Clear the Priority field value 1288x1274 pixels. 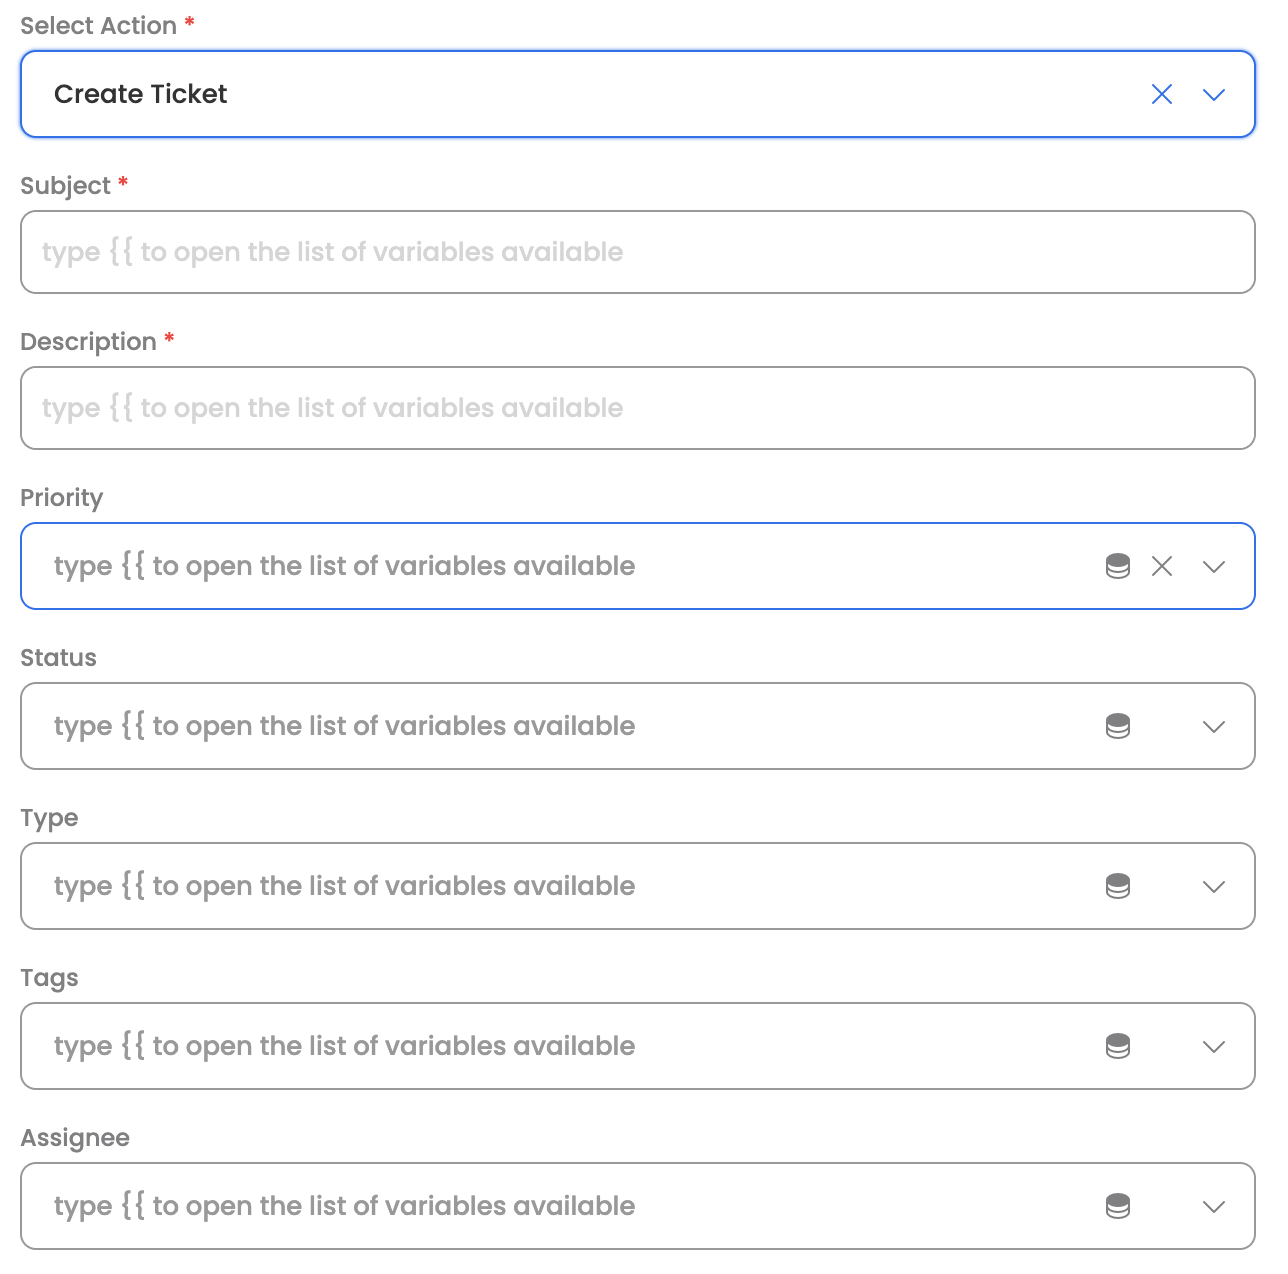(1162, 566)
